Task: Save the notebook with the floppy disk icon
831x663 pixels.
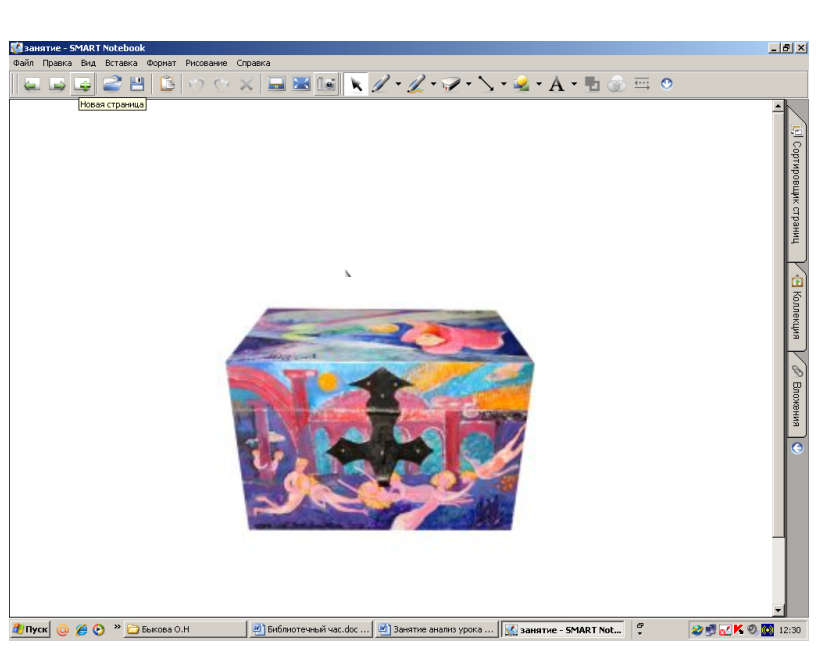Action: click(x=137, y=84)
